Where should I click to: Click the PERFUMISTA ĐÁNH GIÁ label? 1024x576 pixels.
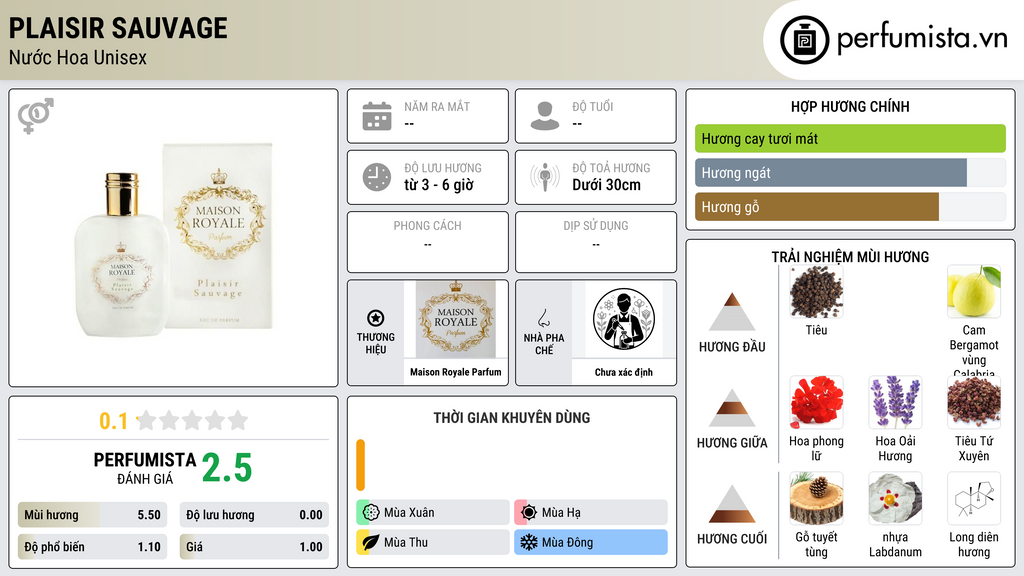coord(145,468)
